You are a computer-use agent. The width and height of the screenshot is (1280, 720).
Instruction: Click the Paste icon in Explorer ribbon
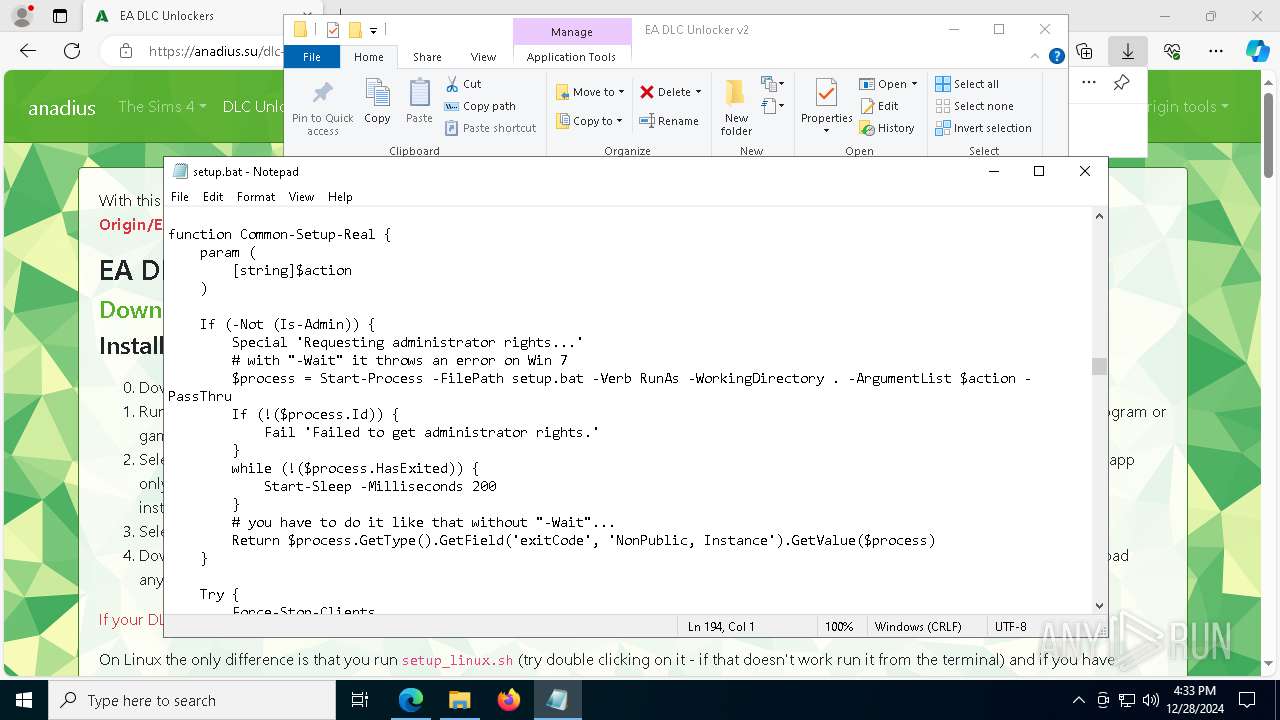tap(419, 101)
